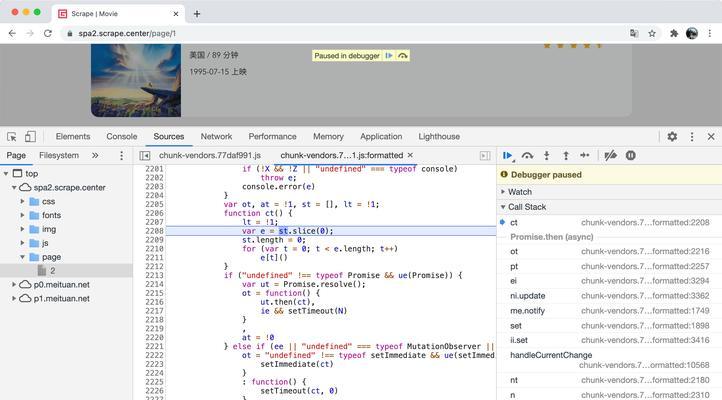Open the profile avatar menu

[x=692, y=33]
